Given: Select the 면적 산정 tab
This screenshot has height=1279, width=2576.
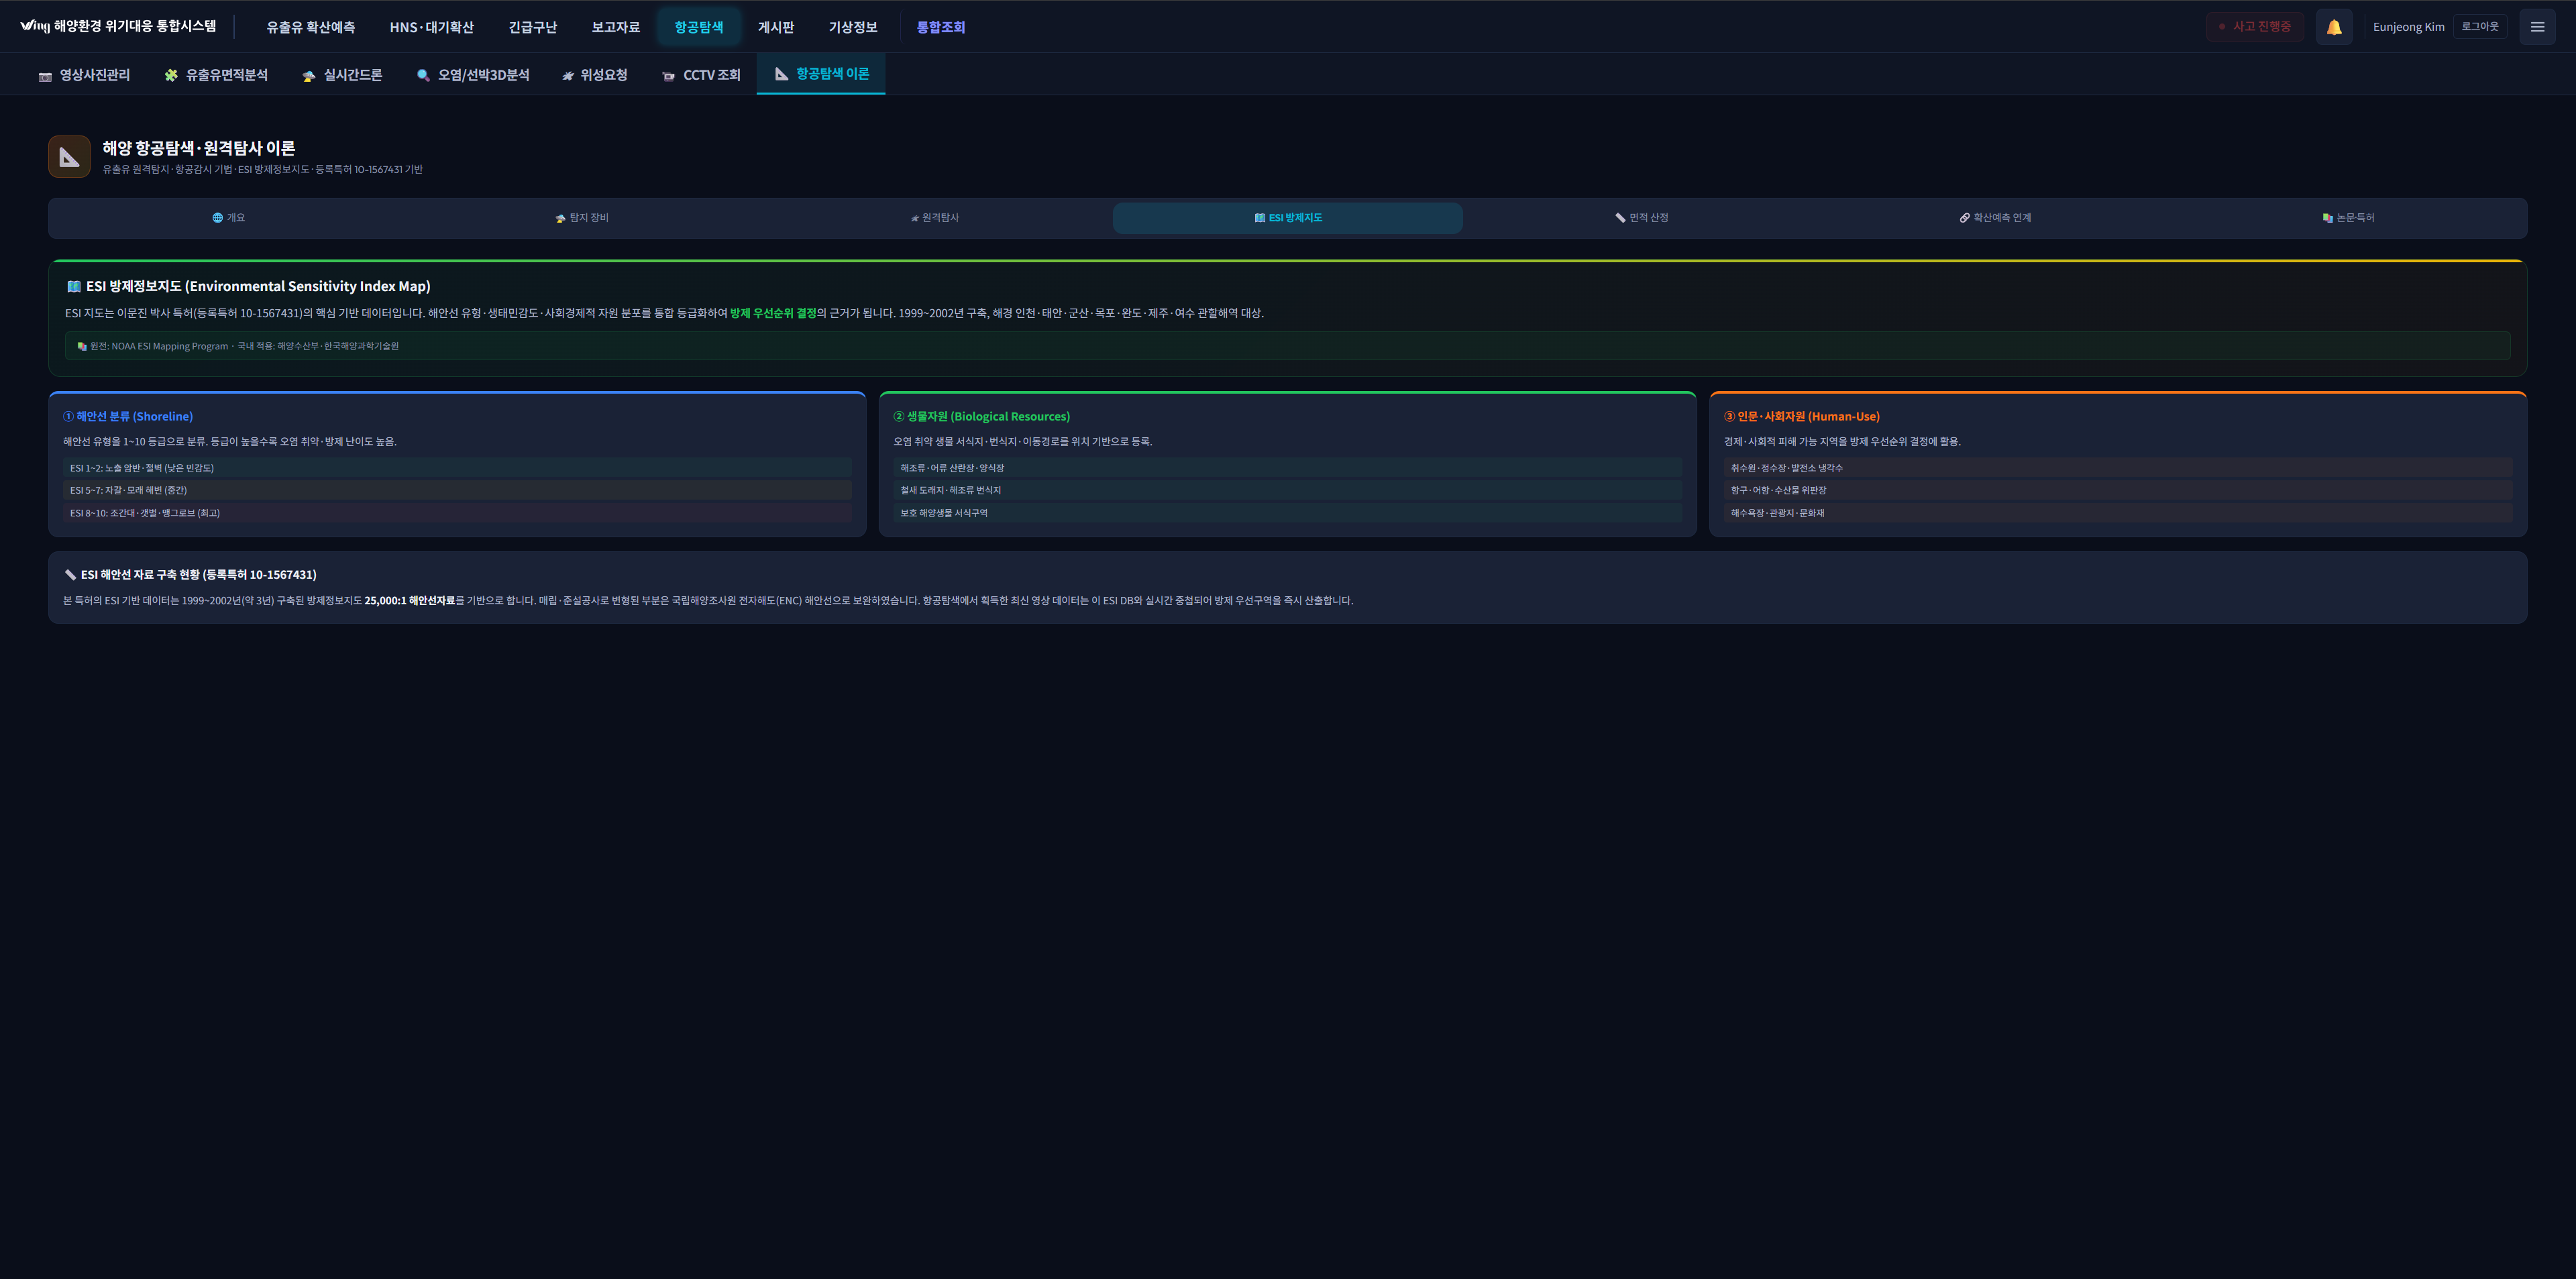Looking at the screenshot, I should (x=1641, y=218).
